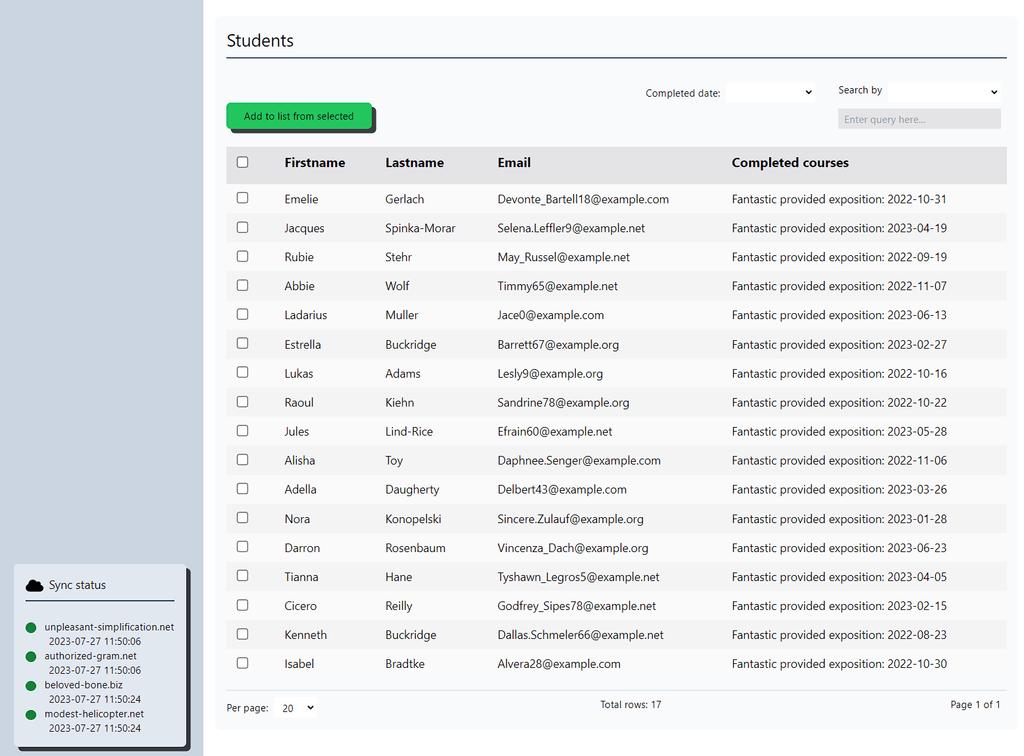Viewport: 1024px width, 756px height.
Task: Expand the Search by dropdown
Action: tap(943, 91)
